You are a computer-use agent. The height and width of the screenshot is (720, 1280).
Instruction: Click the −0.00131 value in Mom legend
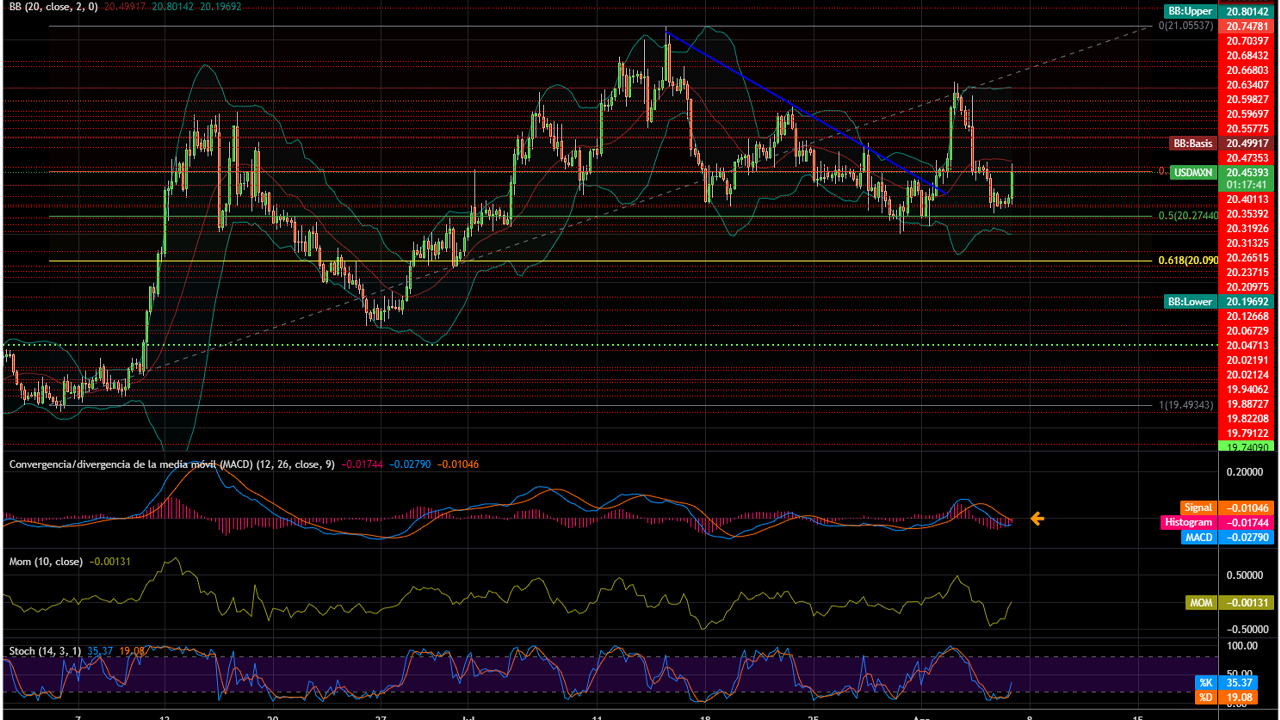[x=111, y=562]
